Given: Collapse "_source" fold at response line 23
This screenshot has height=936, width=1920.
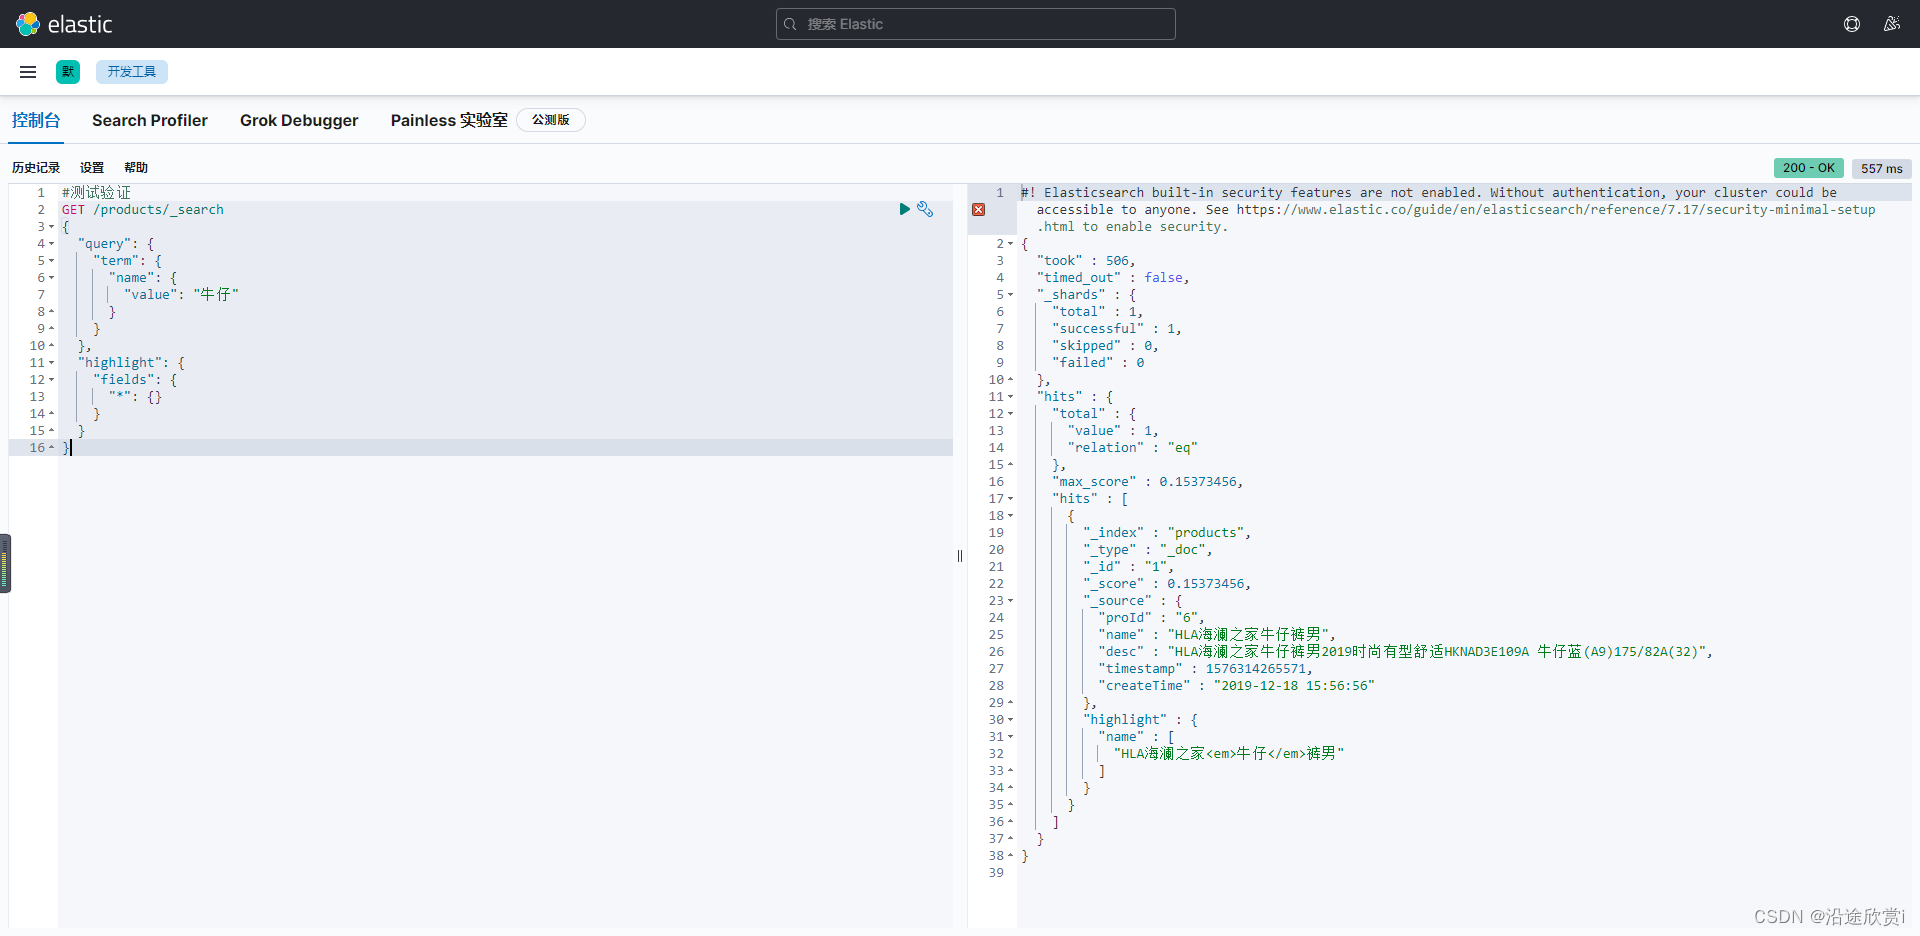Looking at the screenshot, I should [x=1011, y=601].
